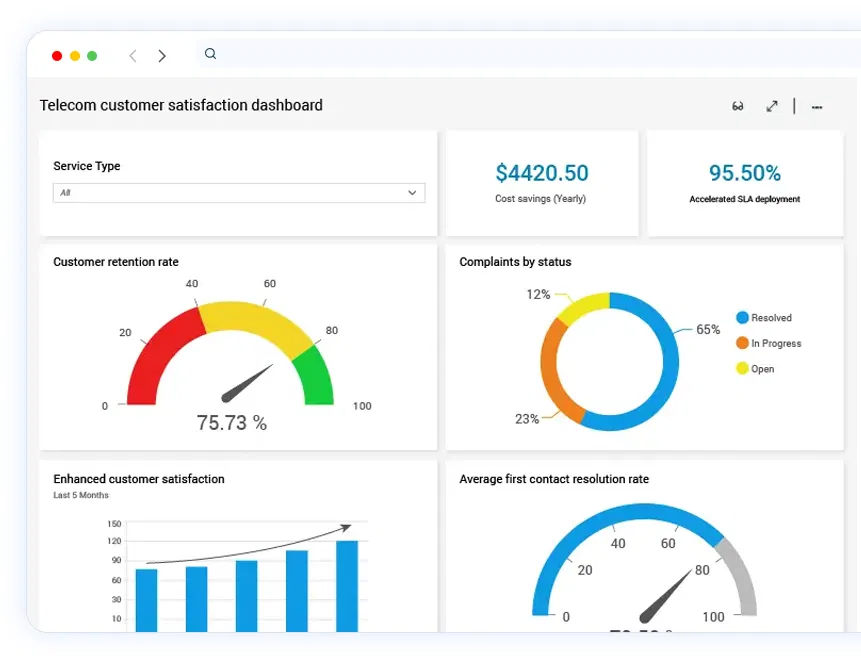Screen dimensions: 861x663
Task: Expand dashboard to fullscreen with arrows icon
Action: 772,106
